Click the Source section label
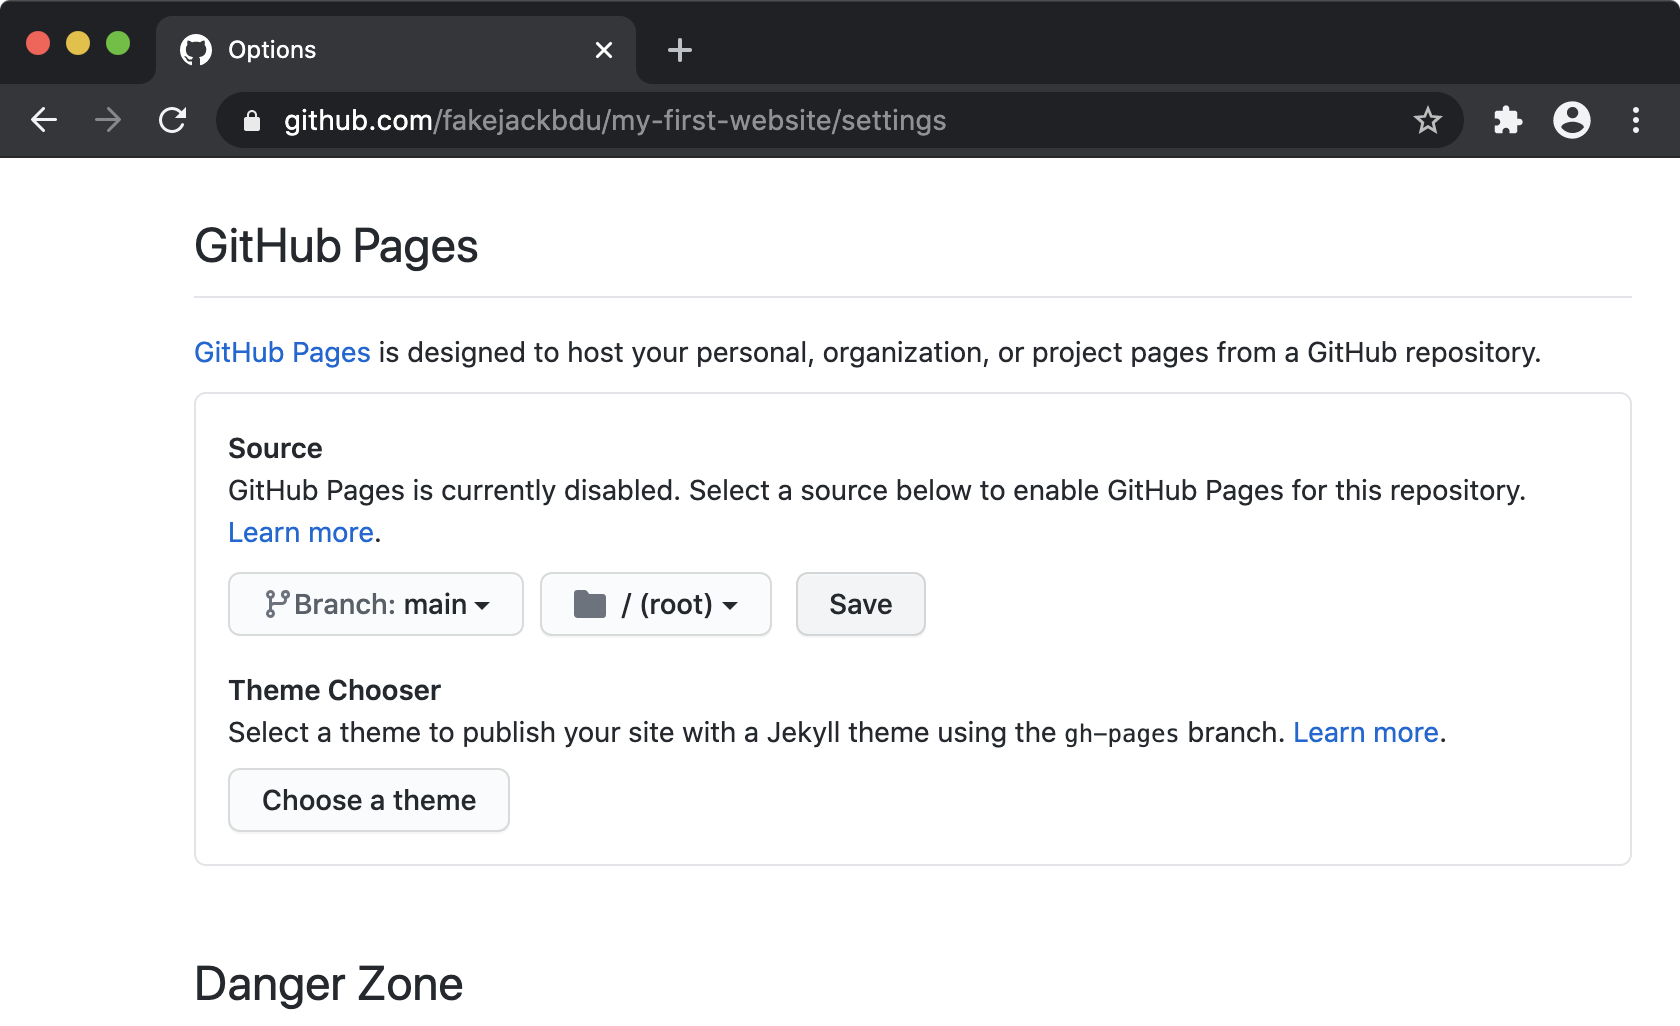 [x=275, y=448]
